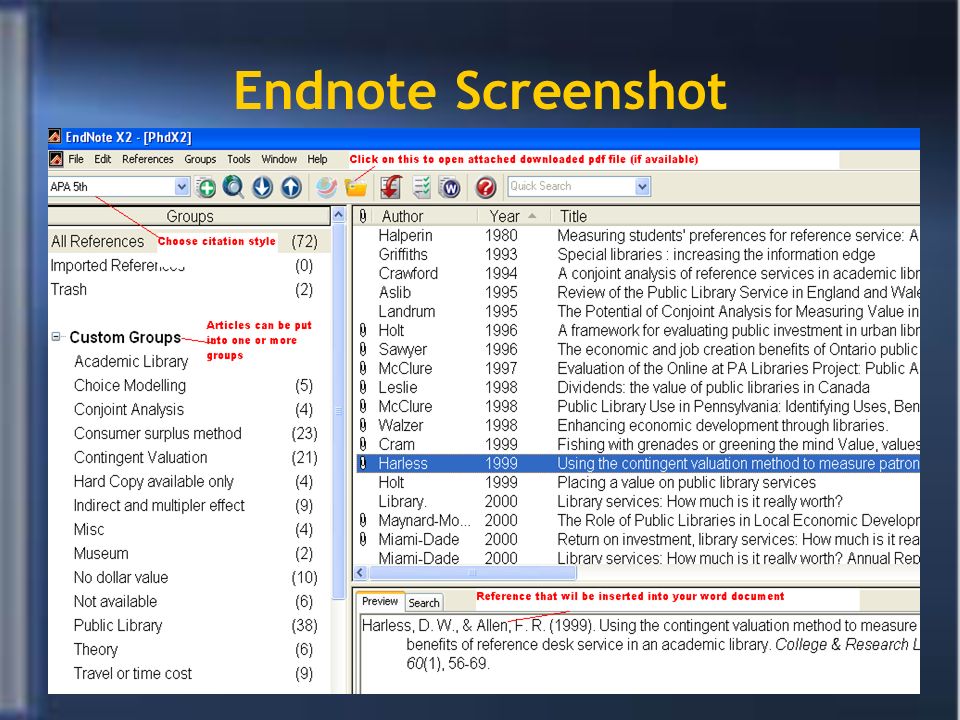The height and width of the screenshot is (720, 960).
Task: Click the Export up-arrow icon
Action: pos(291,187)
